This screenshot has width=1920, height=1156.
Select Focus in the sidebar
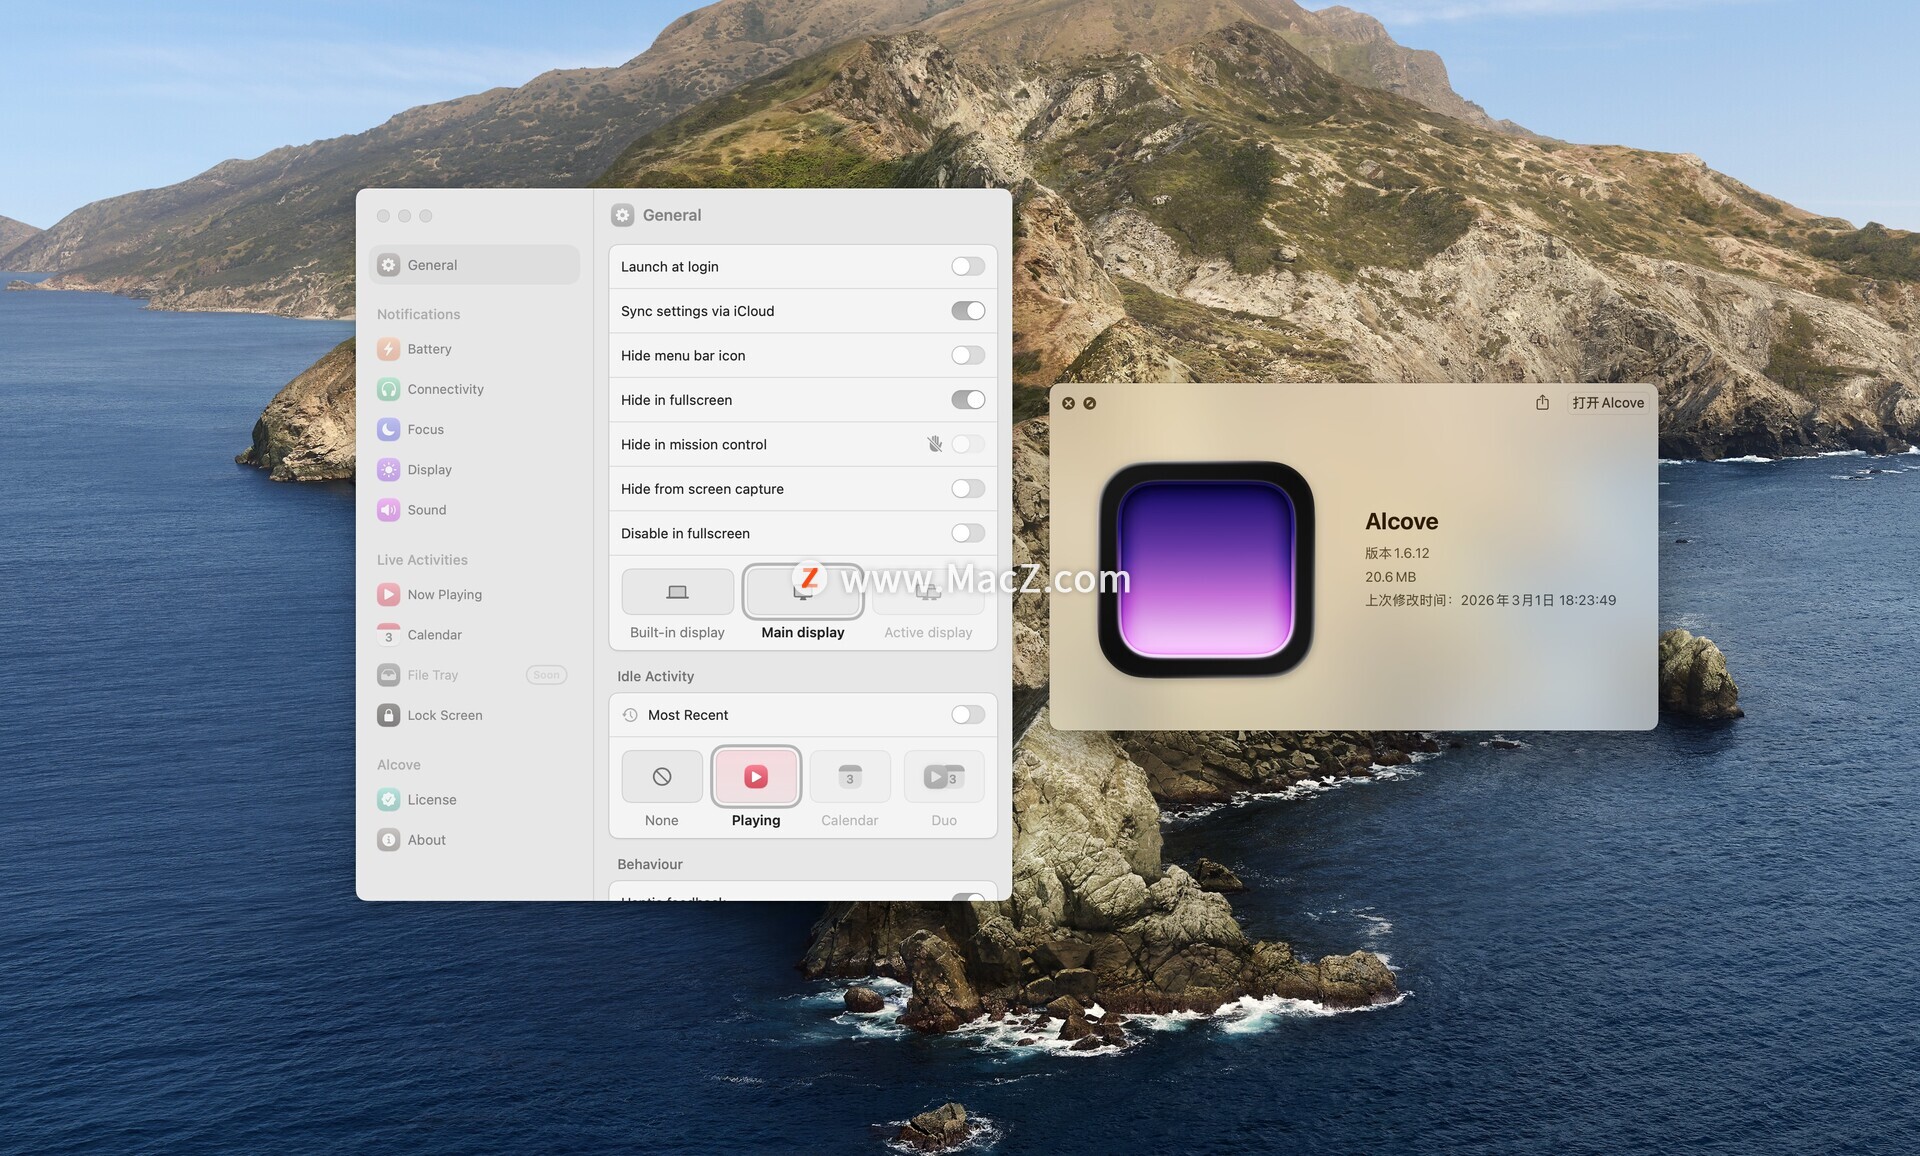(x=425, y=429)
